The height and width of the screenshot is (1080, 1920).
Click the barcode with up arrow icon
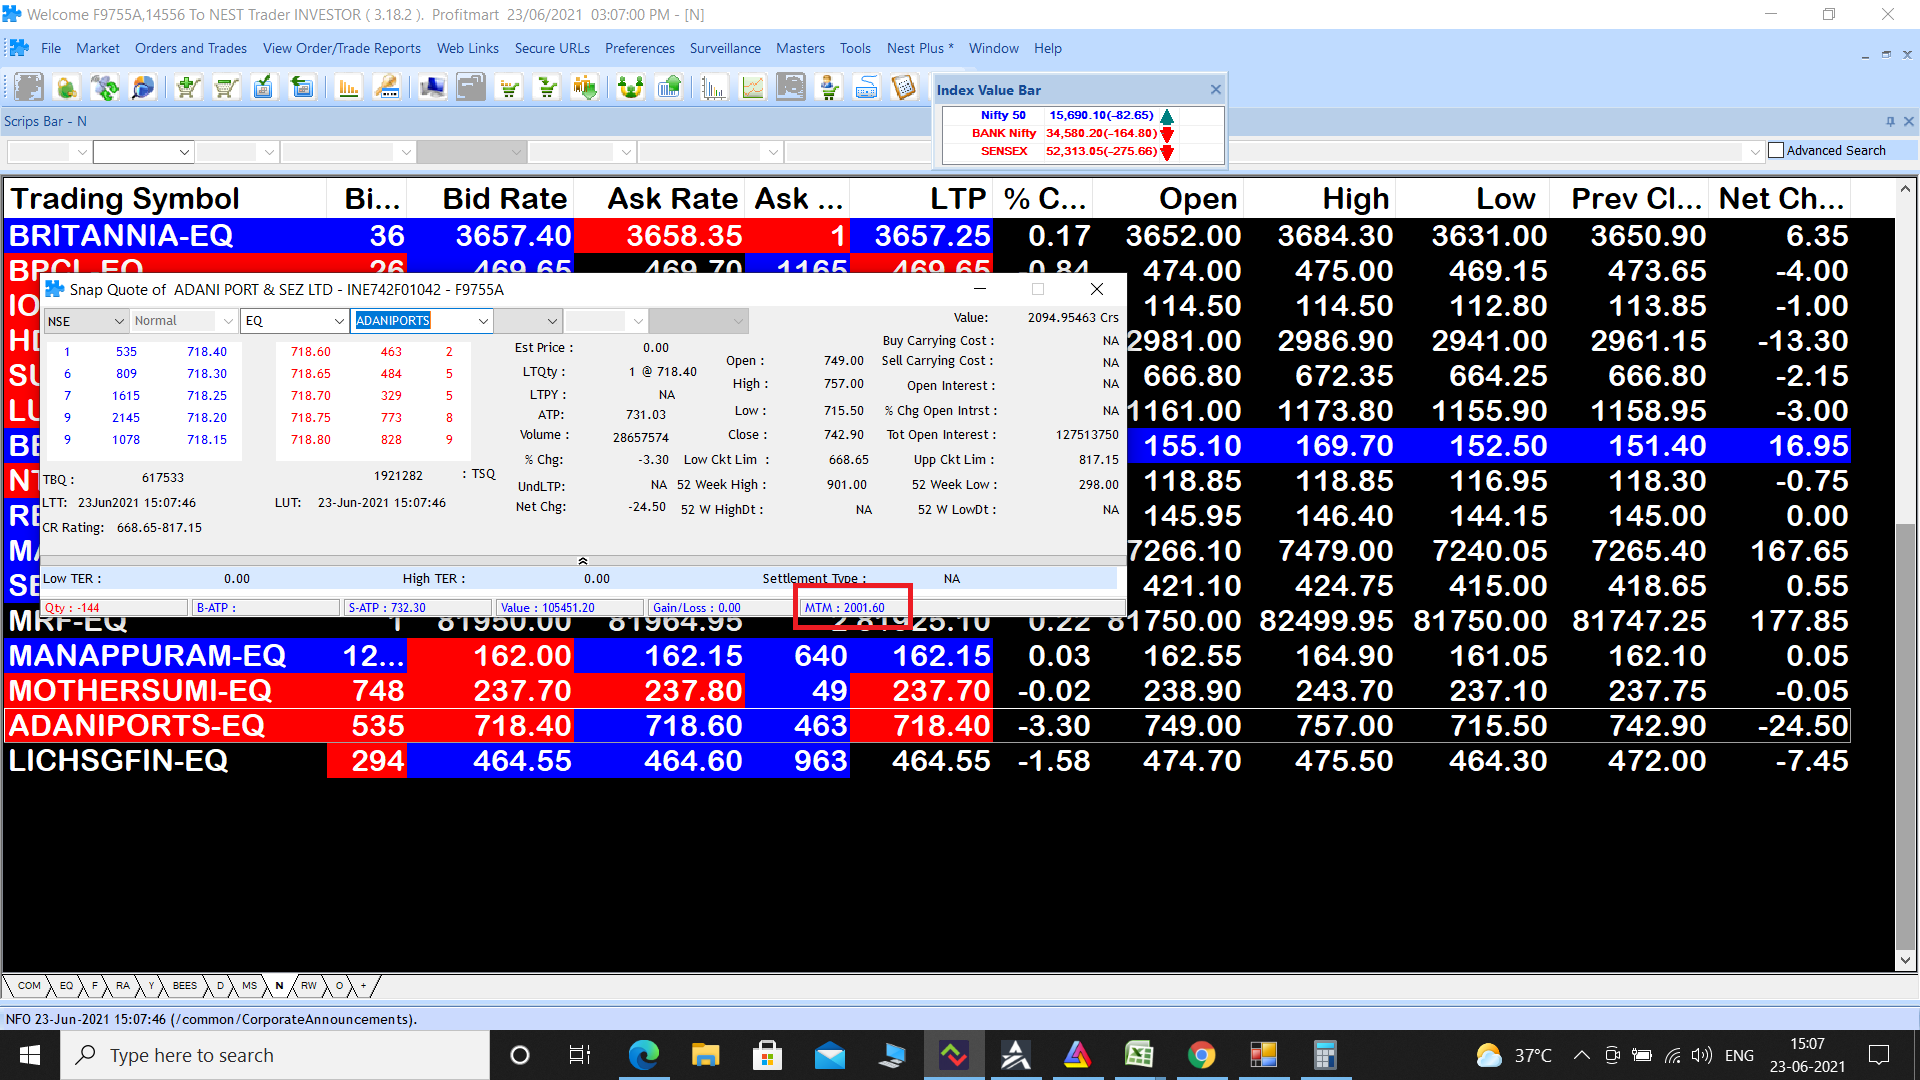coord(669,88)
